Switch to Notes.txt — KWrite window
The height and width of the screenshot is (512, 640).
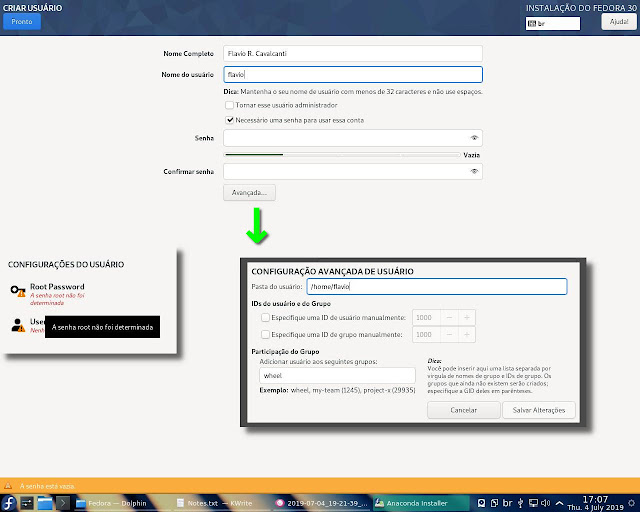click(220, 503)
